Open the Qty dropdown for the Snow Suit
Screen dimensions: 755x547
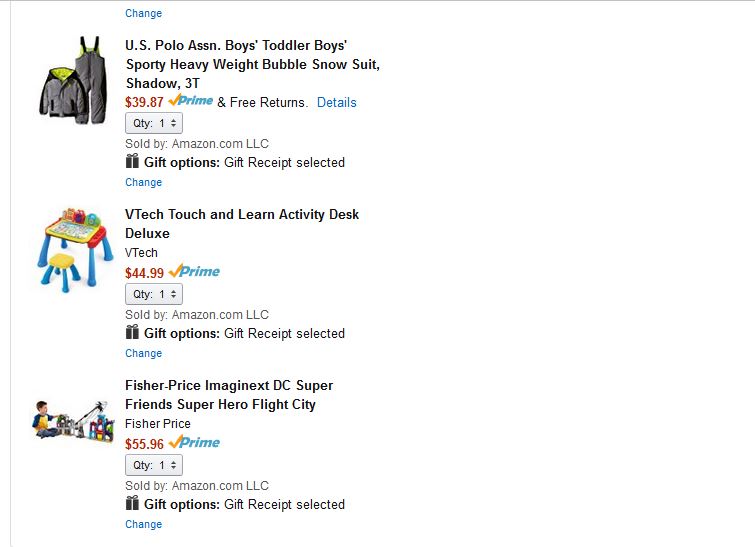[x=154, y=123]
